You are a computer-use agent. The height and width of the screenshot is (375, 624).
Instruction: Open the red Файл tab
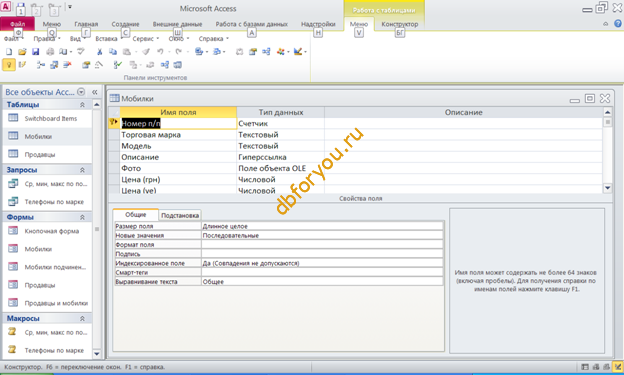[x=18, y=24]
